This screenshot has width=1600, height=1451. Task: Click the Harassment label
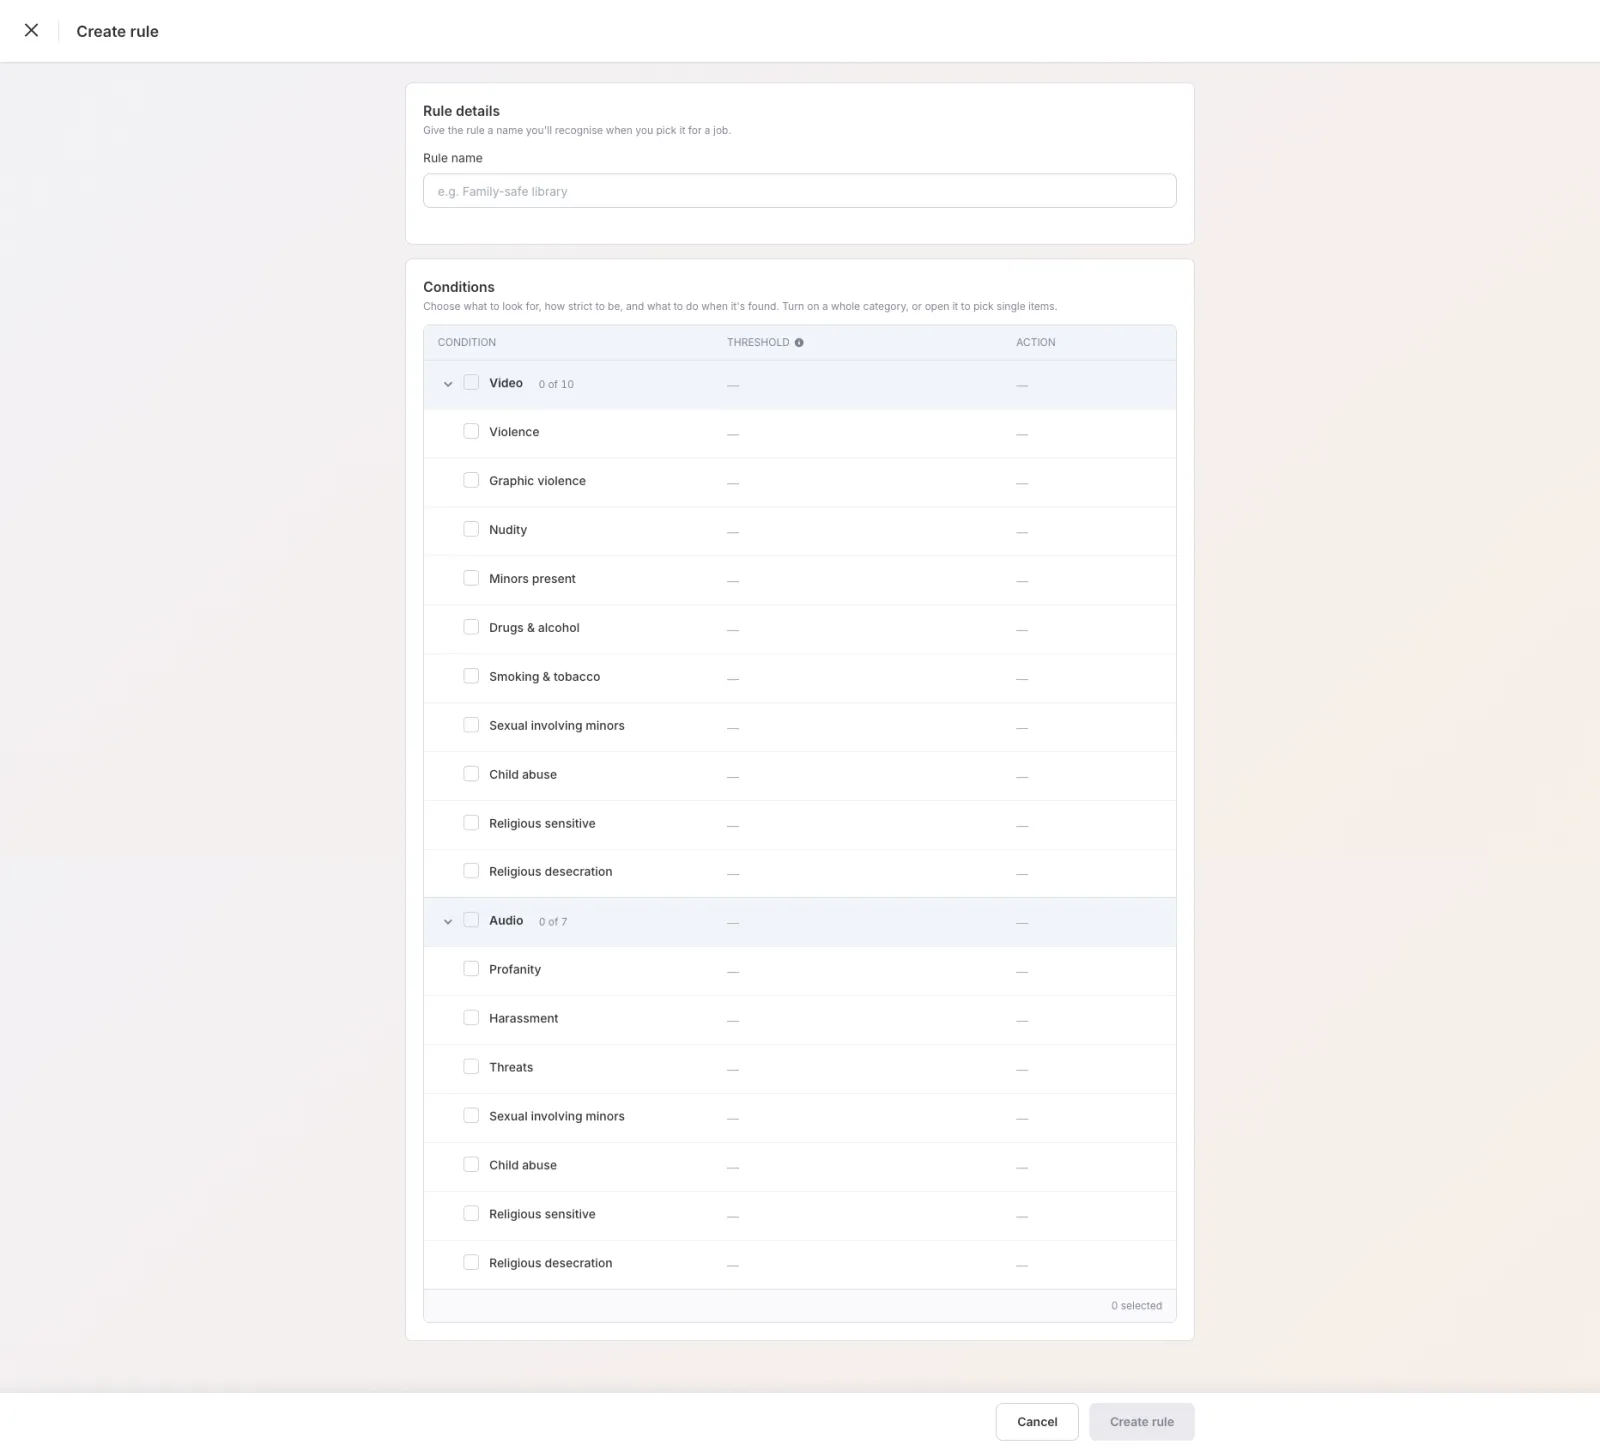coord(523,1019)
